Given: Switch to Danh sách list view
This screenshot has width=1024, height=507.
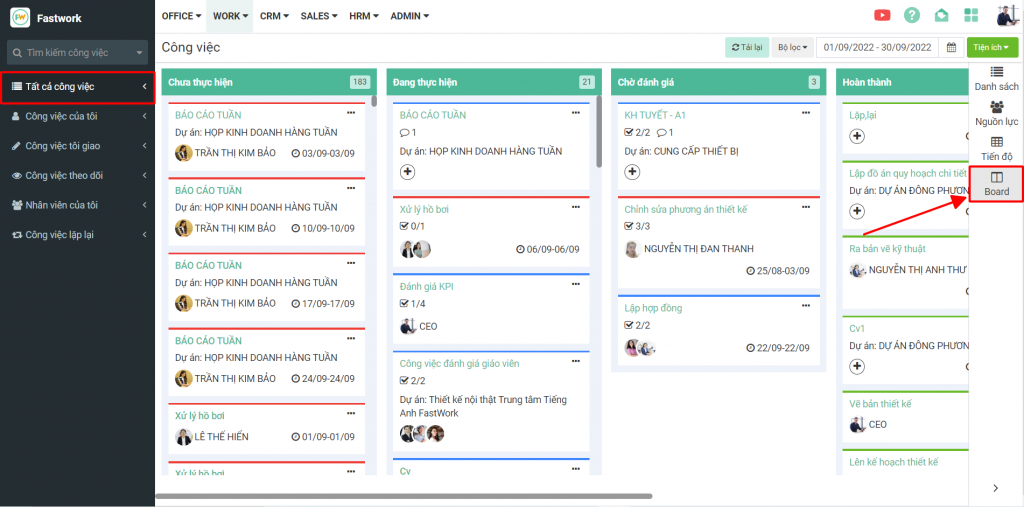Looking at the screenshot, I should point(996,79).
